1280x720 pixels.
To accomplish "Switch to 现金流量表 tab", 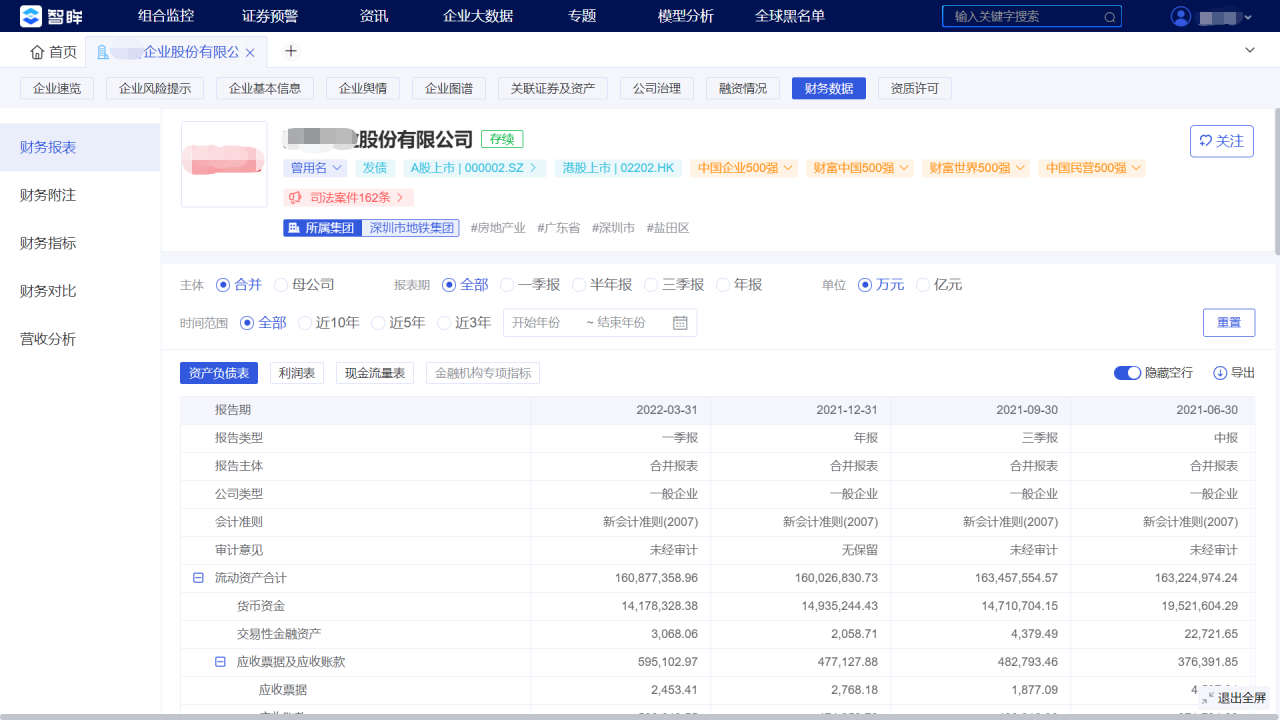I will [x=375, y=373].
